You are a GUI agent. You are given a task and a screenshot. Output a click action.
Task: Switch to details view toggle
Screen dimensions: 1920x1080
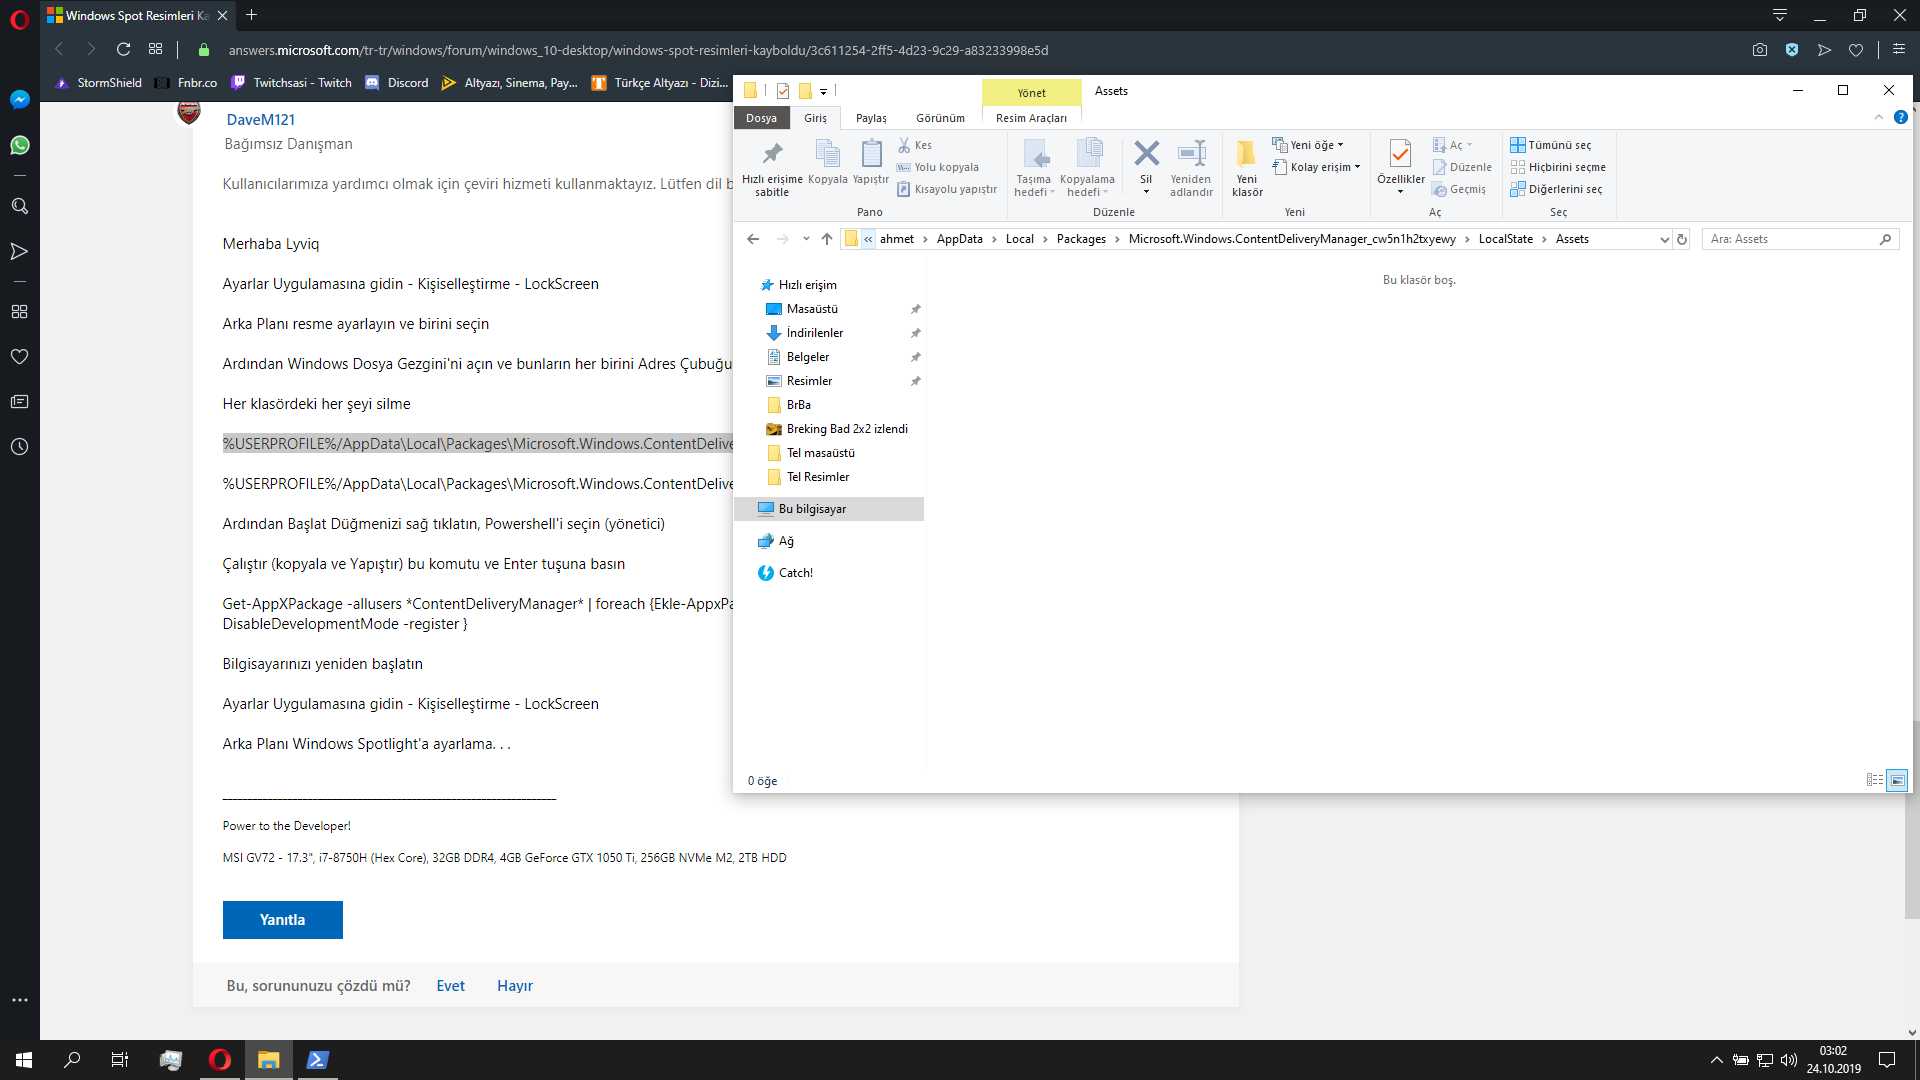click(1874, 780)
